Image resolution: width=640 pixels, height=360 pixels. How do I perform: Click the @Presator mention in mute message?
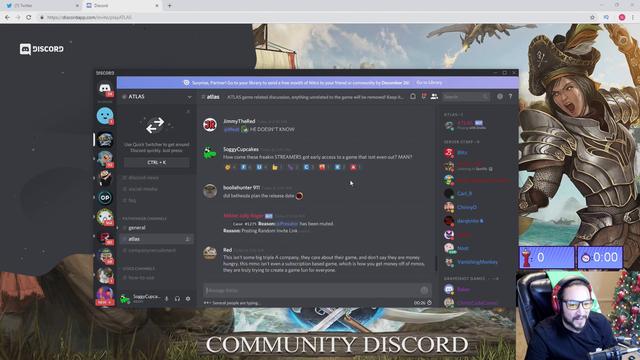pyautogui.click(x=287, y=224)
